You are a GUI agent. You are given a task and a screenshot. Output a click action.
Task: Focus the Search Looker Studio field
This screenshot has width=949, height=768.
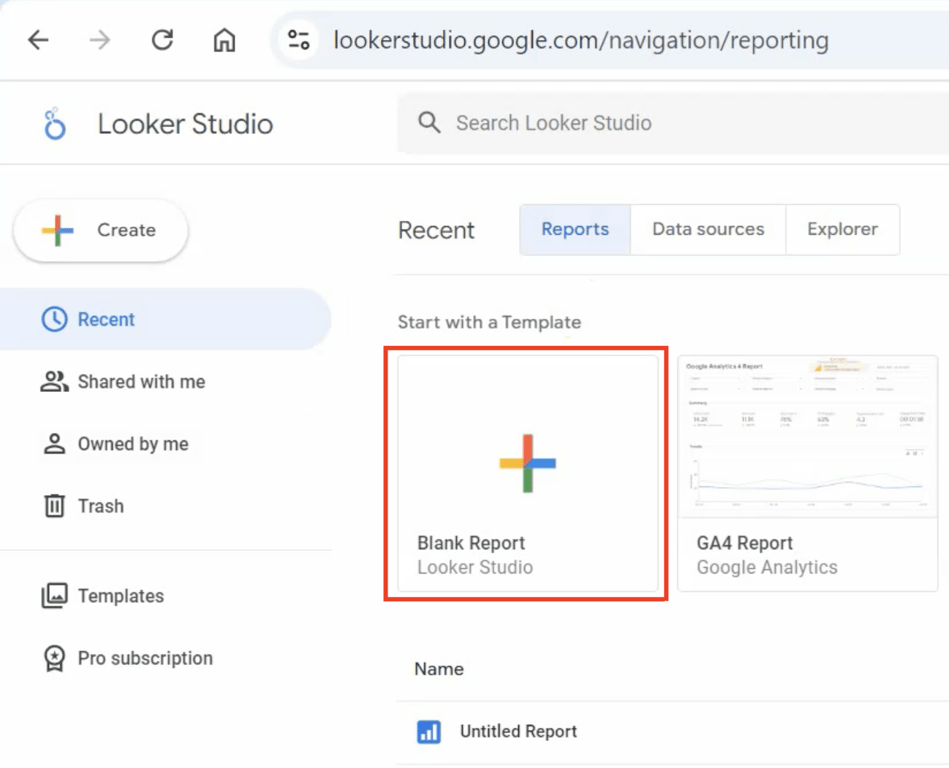tap(673, 123)
